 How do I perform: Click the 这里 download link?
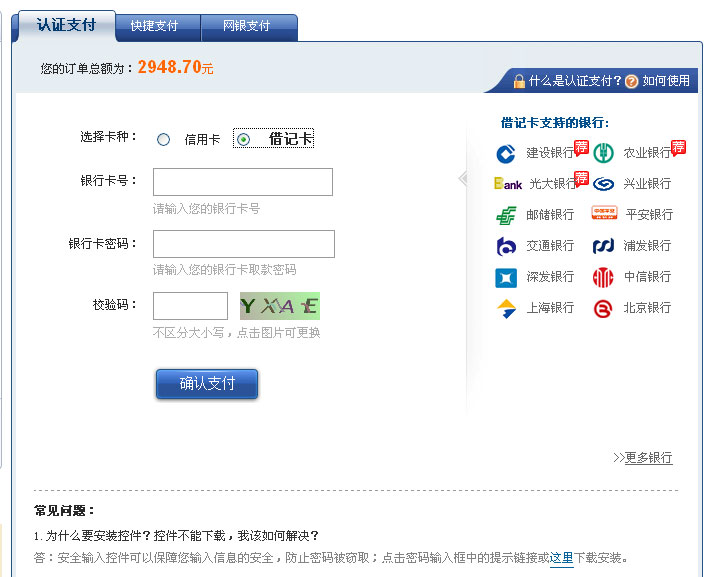[561, 557]
